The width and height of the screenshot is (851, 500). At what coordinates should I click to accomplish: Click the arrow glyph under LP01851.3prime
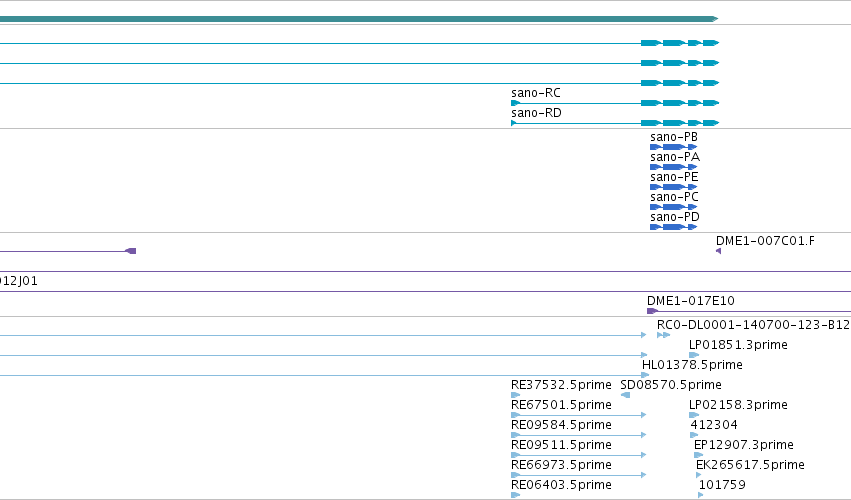click(694, 355)
